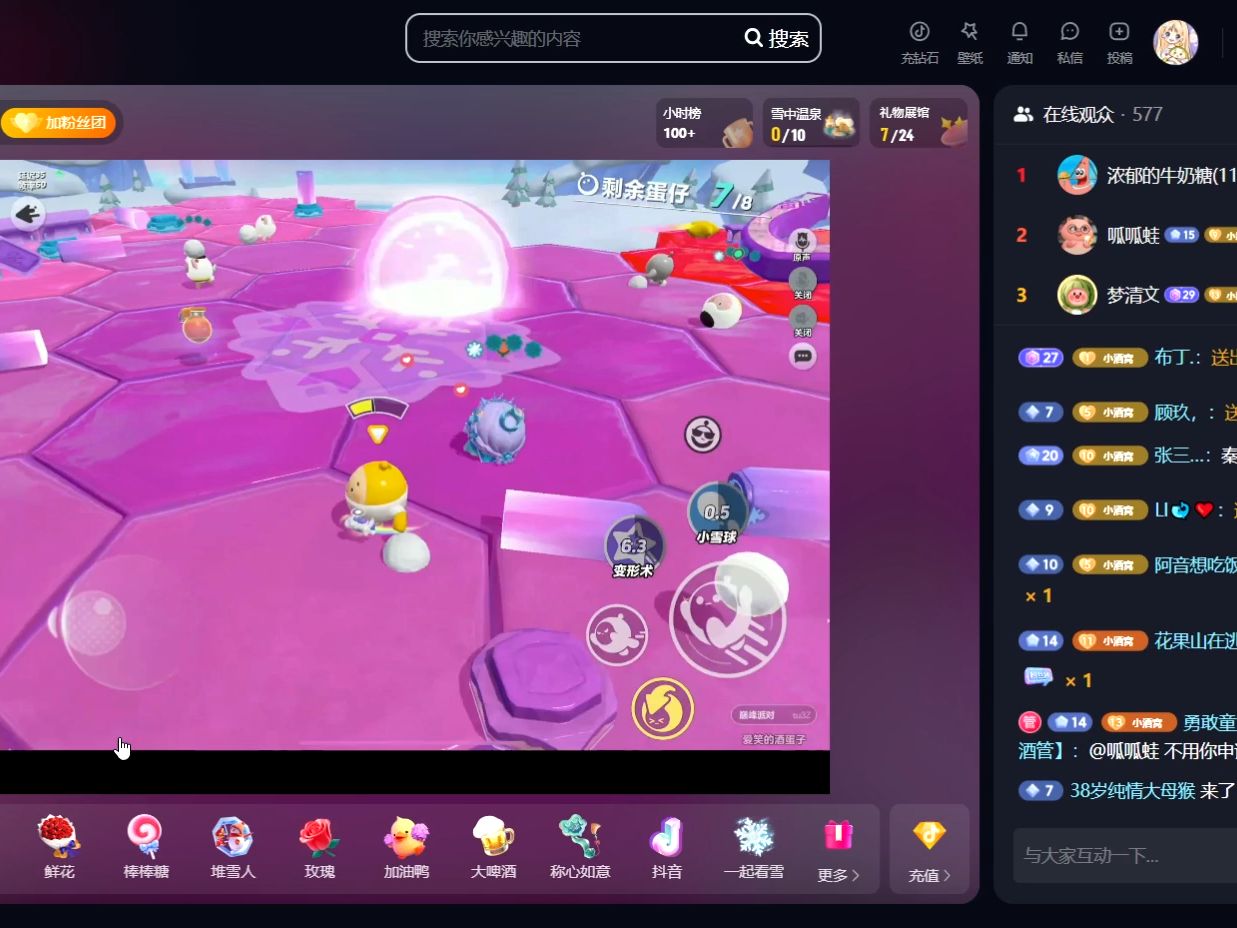Send the 称心如意 gift
Viewport: 1237px width, 928px height.
tap(580, 847)
